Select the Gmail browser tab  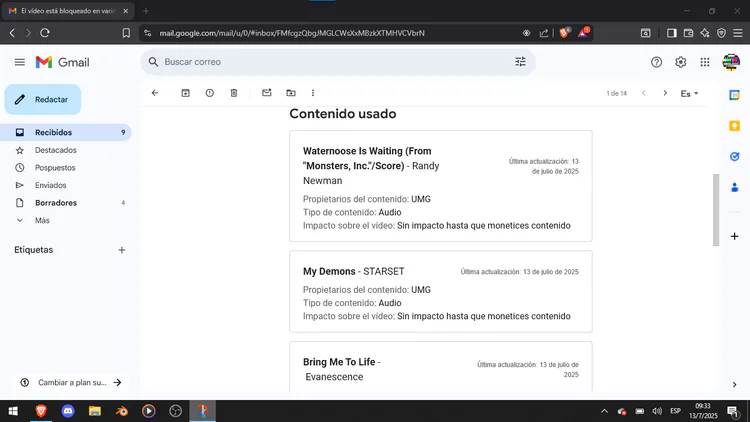pos(68,11)
